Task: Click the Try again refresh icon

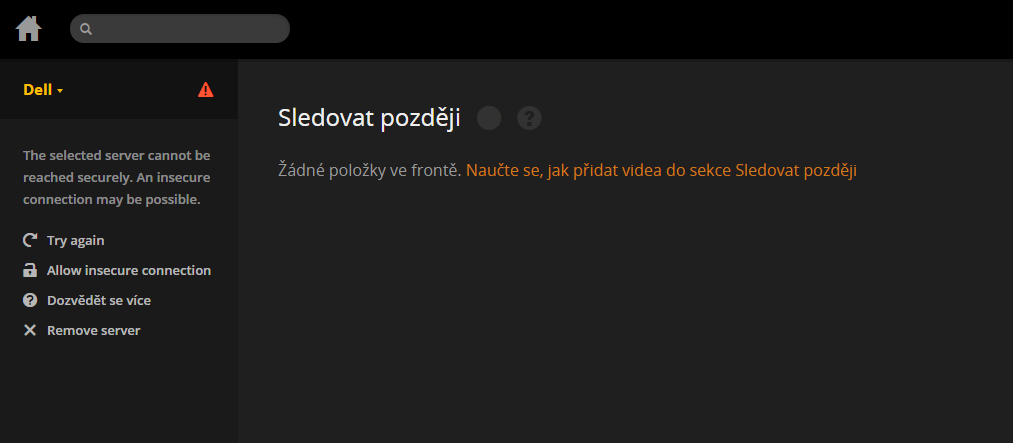Action: pos(30,240)
